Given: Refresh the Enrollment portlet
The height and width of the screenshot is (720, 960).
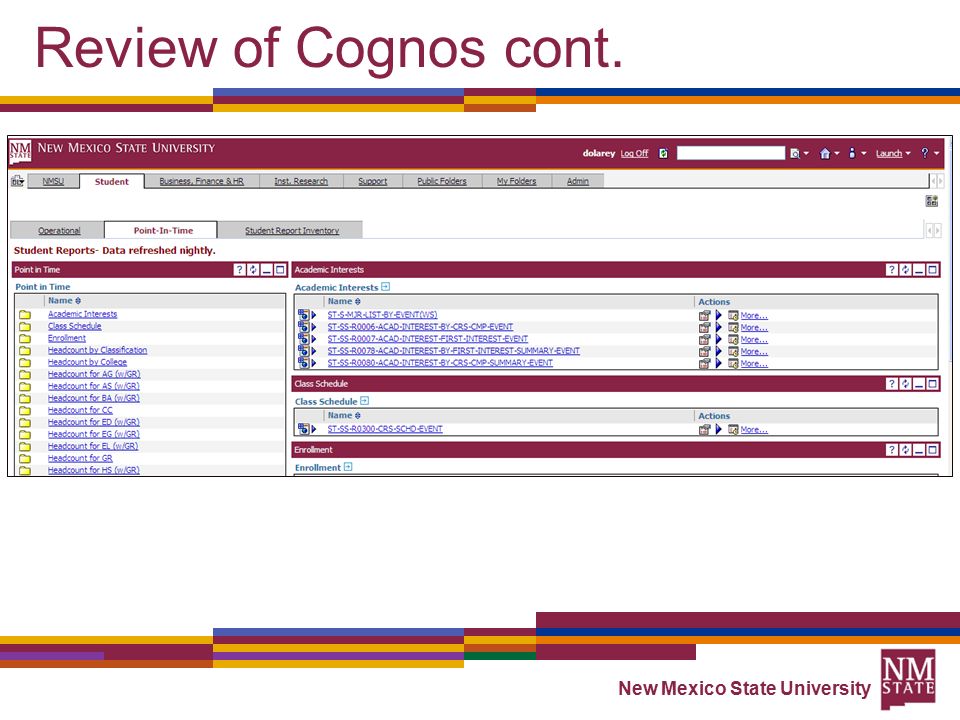Looking at the screenshot, I should (x=905, y=450).
